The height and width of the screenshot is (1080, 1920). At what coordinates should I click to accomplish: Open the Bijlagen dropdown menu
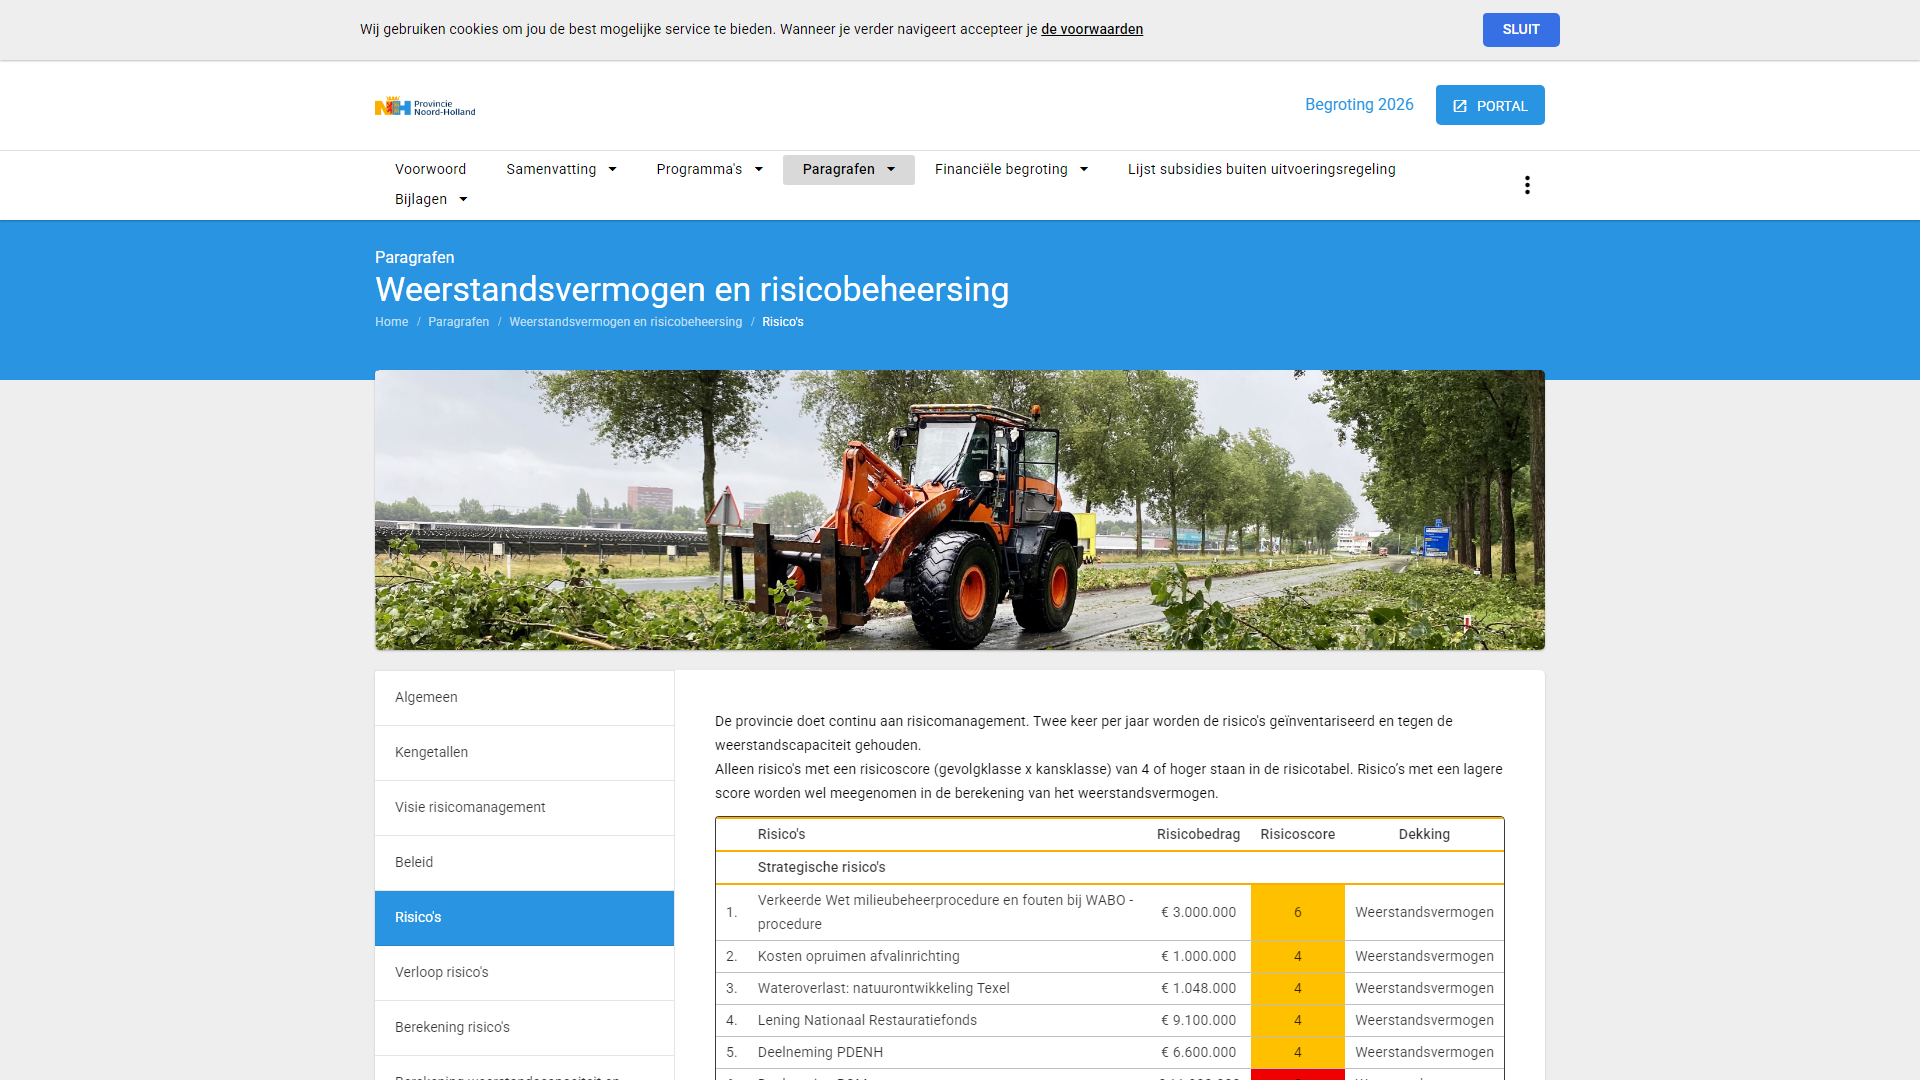pyautogui.click(x=431, y=200)
